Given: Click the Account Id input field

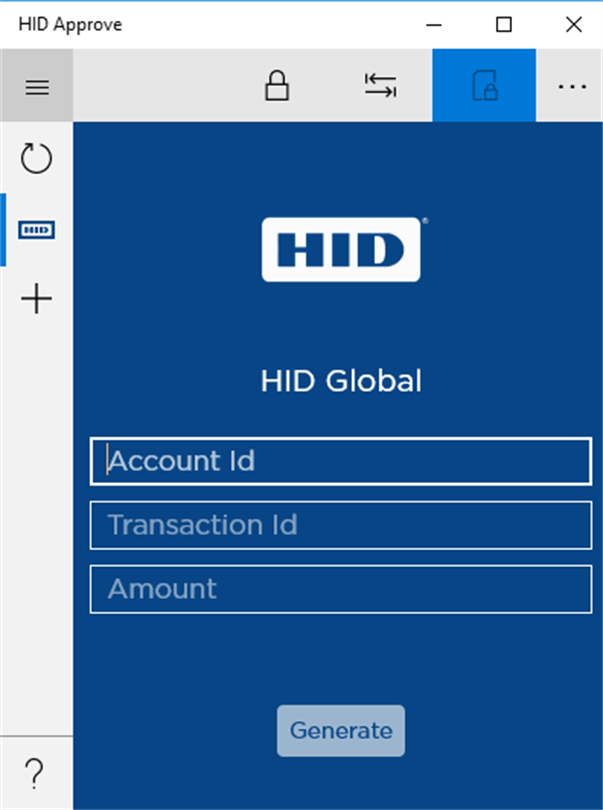Looking at the screenshot, I should click(x=341, y=461).
